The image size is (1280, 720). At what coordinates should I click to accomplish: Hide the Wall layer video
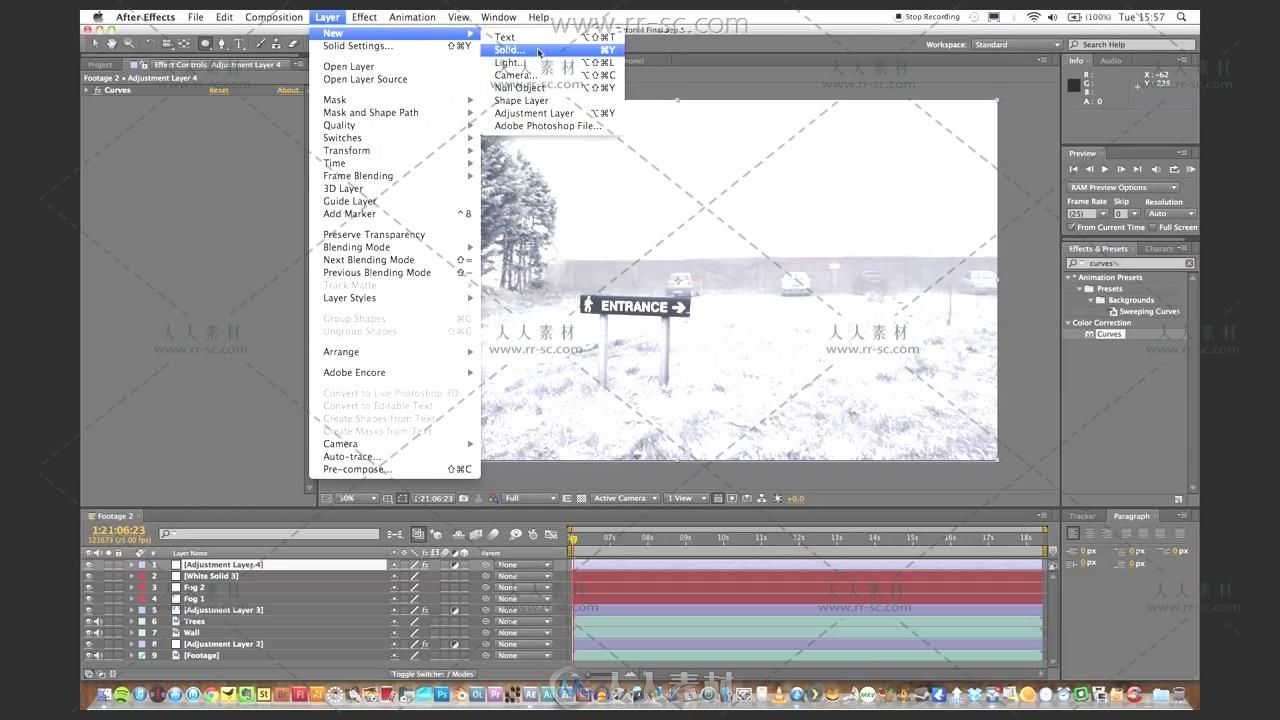coord(88,633)
